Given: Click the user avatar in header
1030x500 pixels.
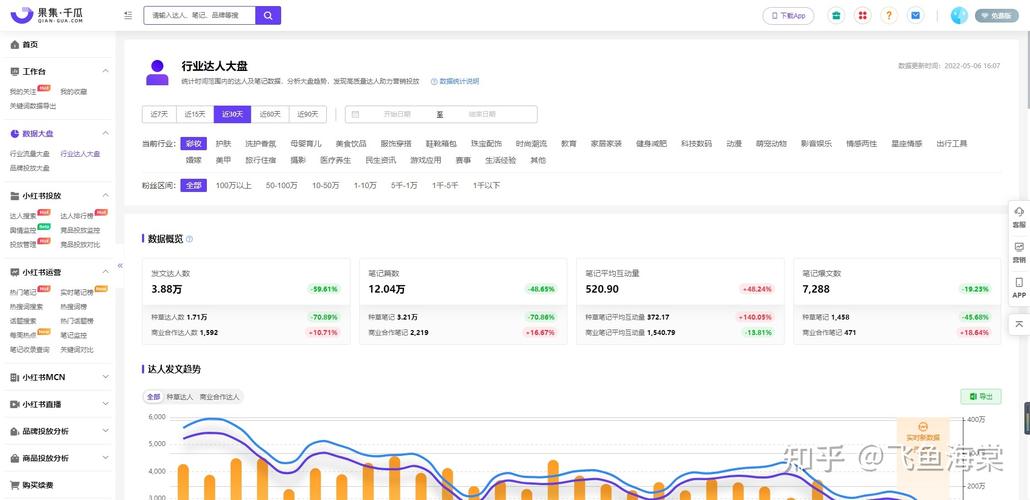Looking at the screenshot, I should coord(959,16).
